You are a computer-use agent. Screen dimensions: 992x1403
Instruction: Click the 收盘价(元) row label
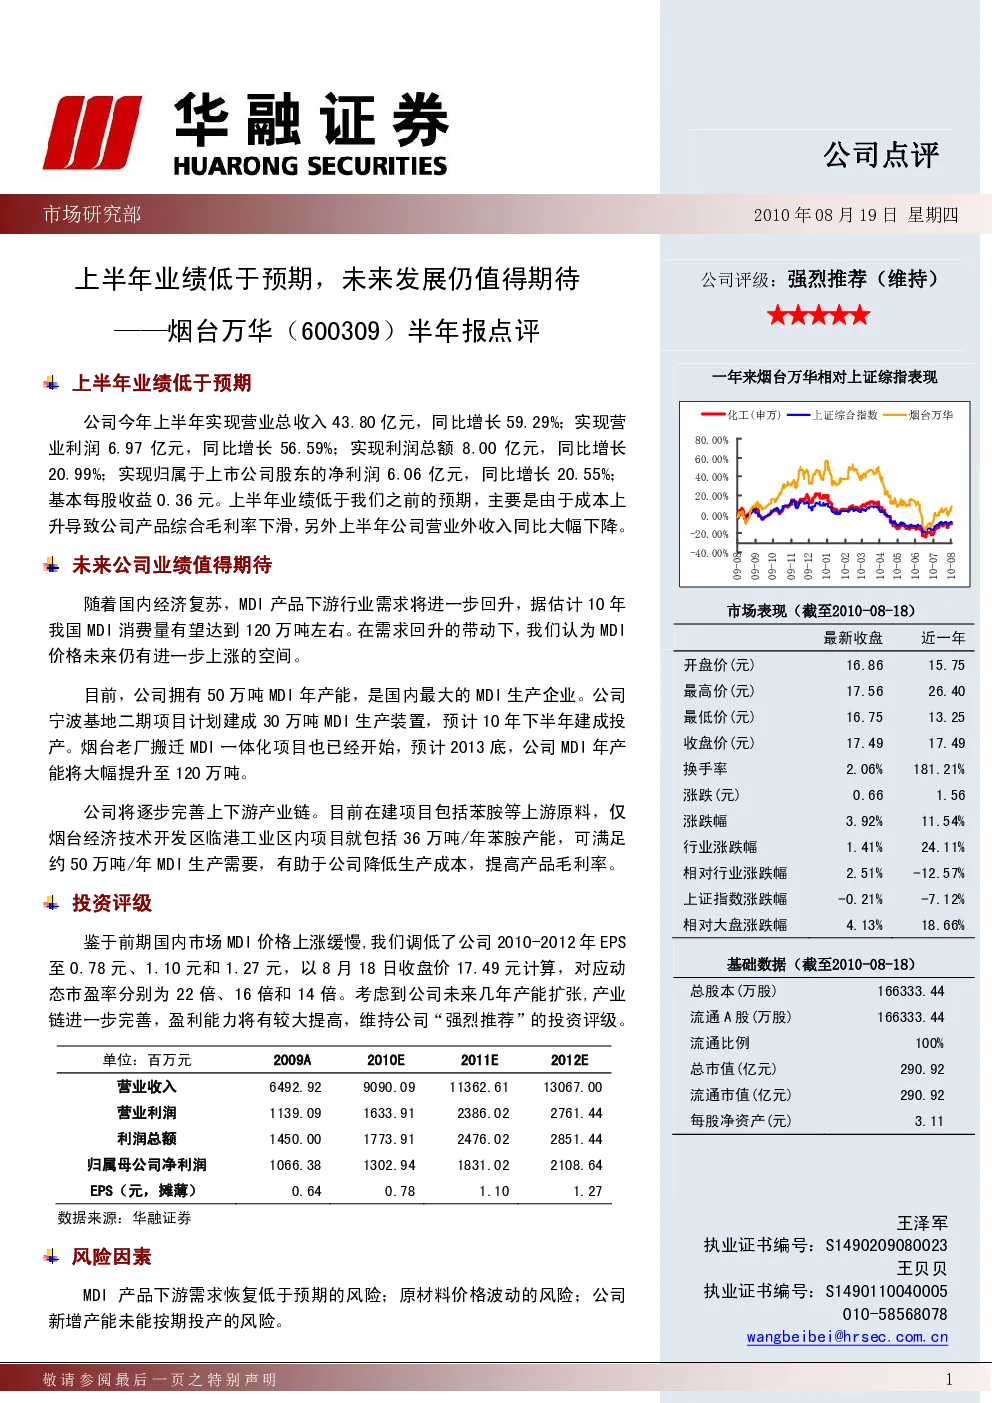pos(719,743)
